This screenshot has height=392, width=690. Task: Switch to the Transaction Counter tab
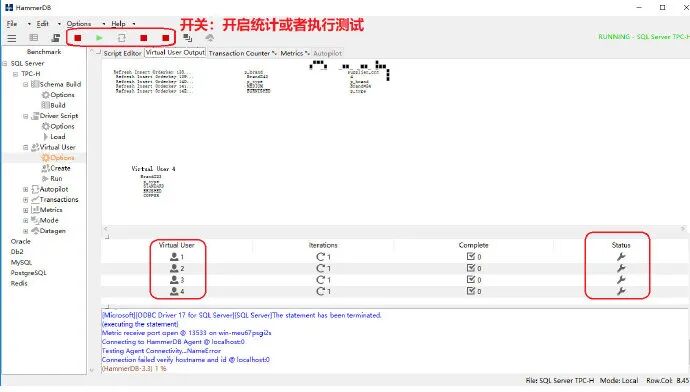click(x=242, y=53)
